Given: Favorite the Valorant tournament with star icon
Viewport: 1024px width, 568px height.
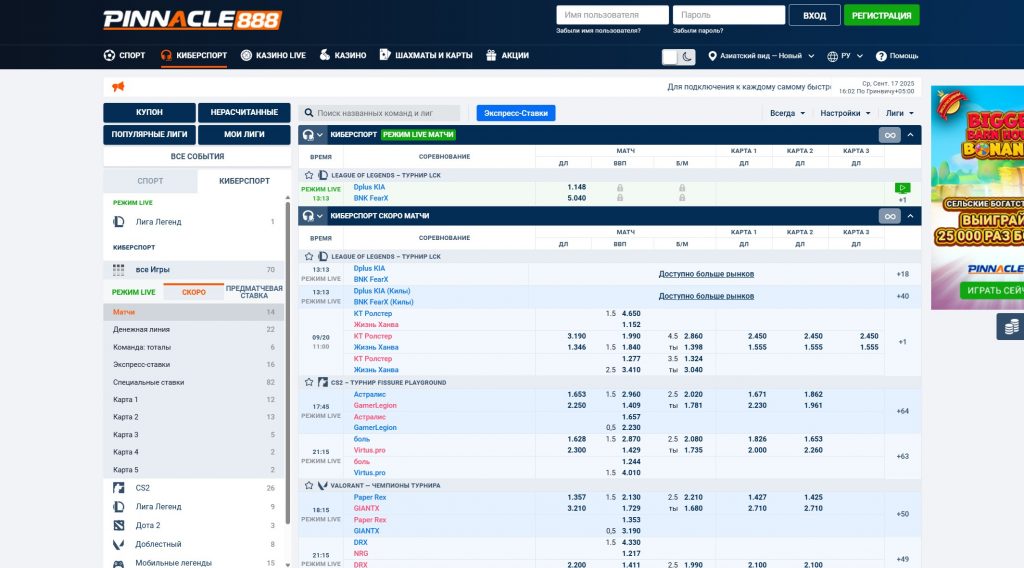Looking at the screenshot, I should (309, 485).
